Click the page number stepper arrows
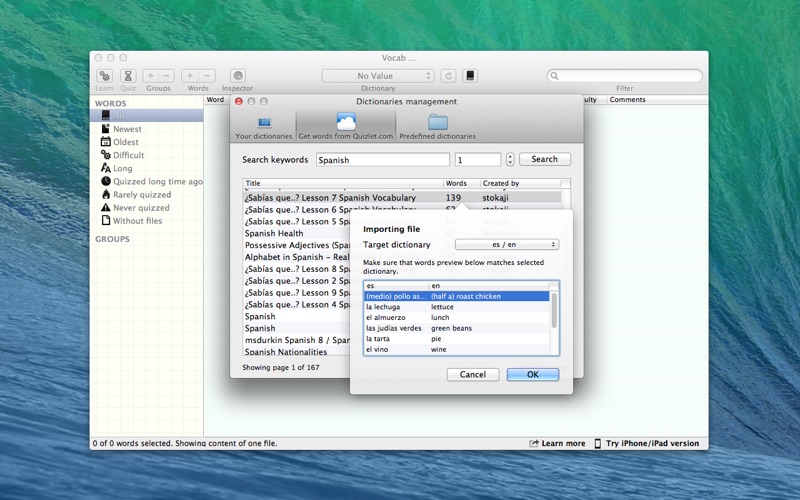This screenshot has height=500, width=800. point(510,160)
